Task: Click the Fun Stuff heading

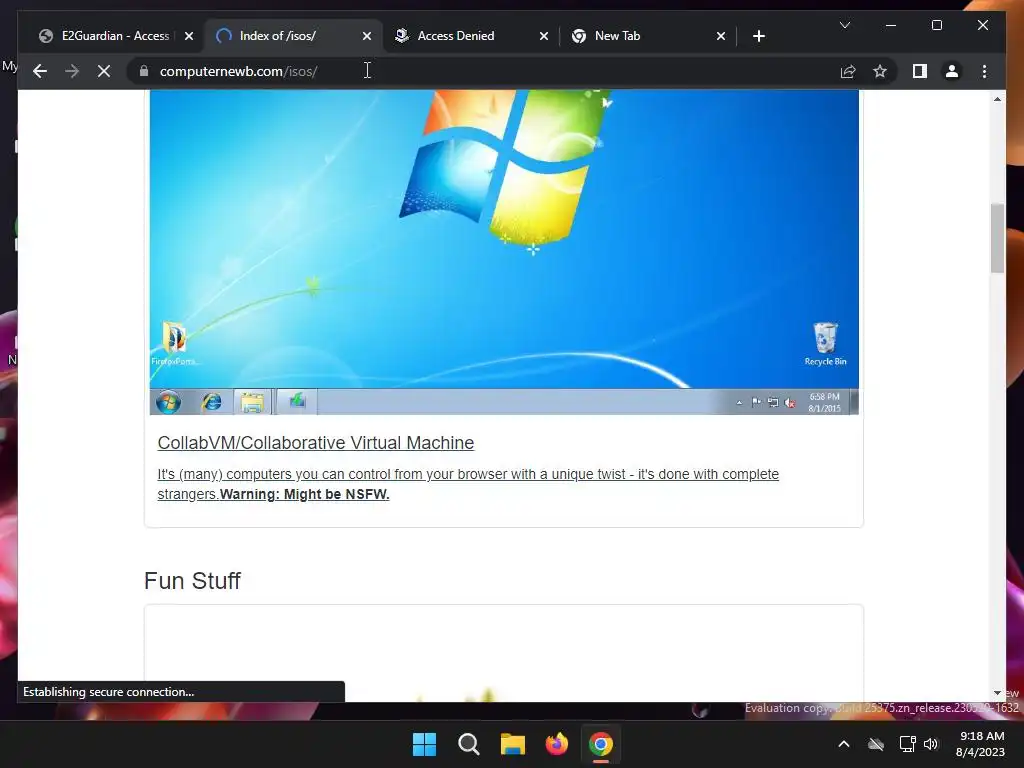Action: tap(192, 581)
